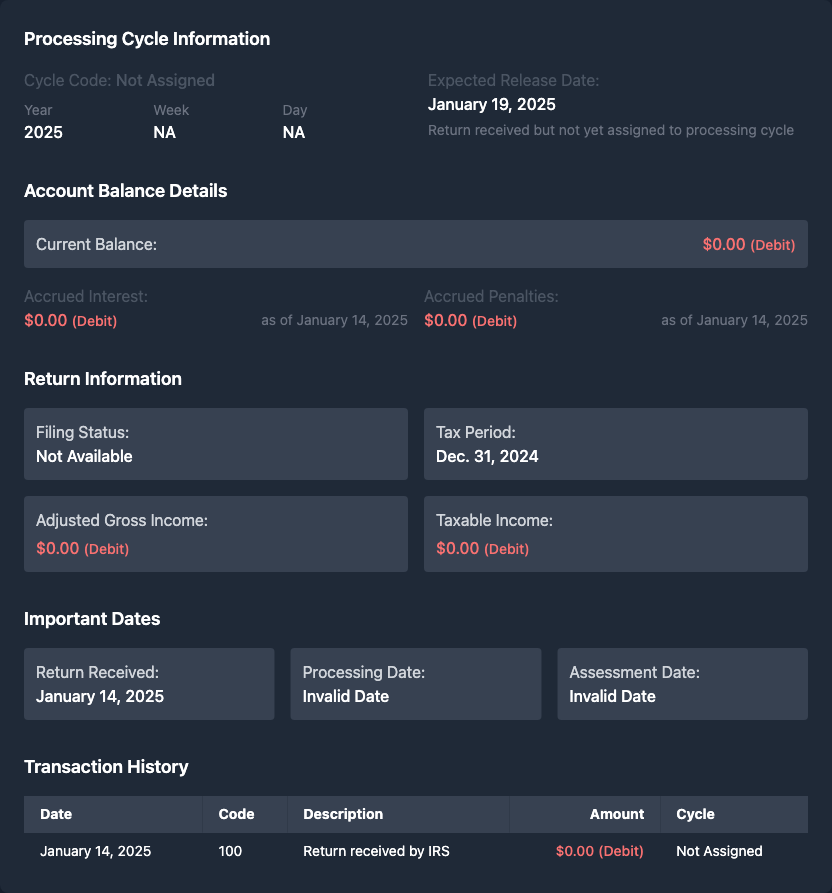The width and height of the screenshot is (832, 893).
Task: Sort by the Date column header
Action: tap(56, 814)
